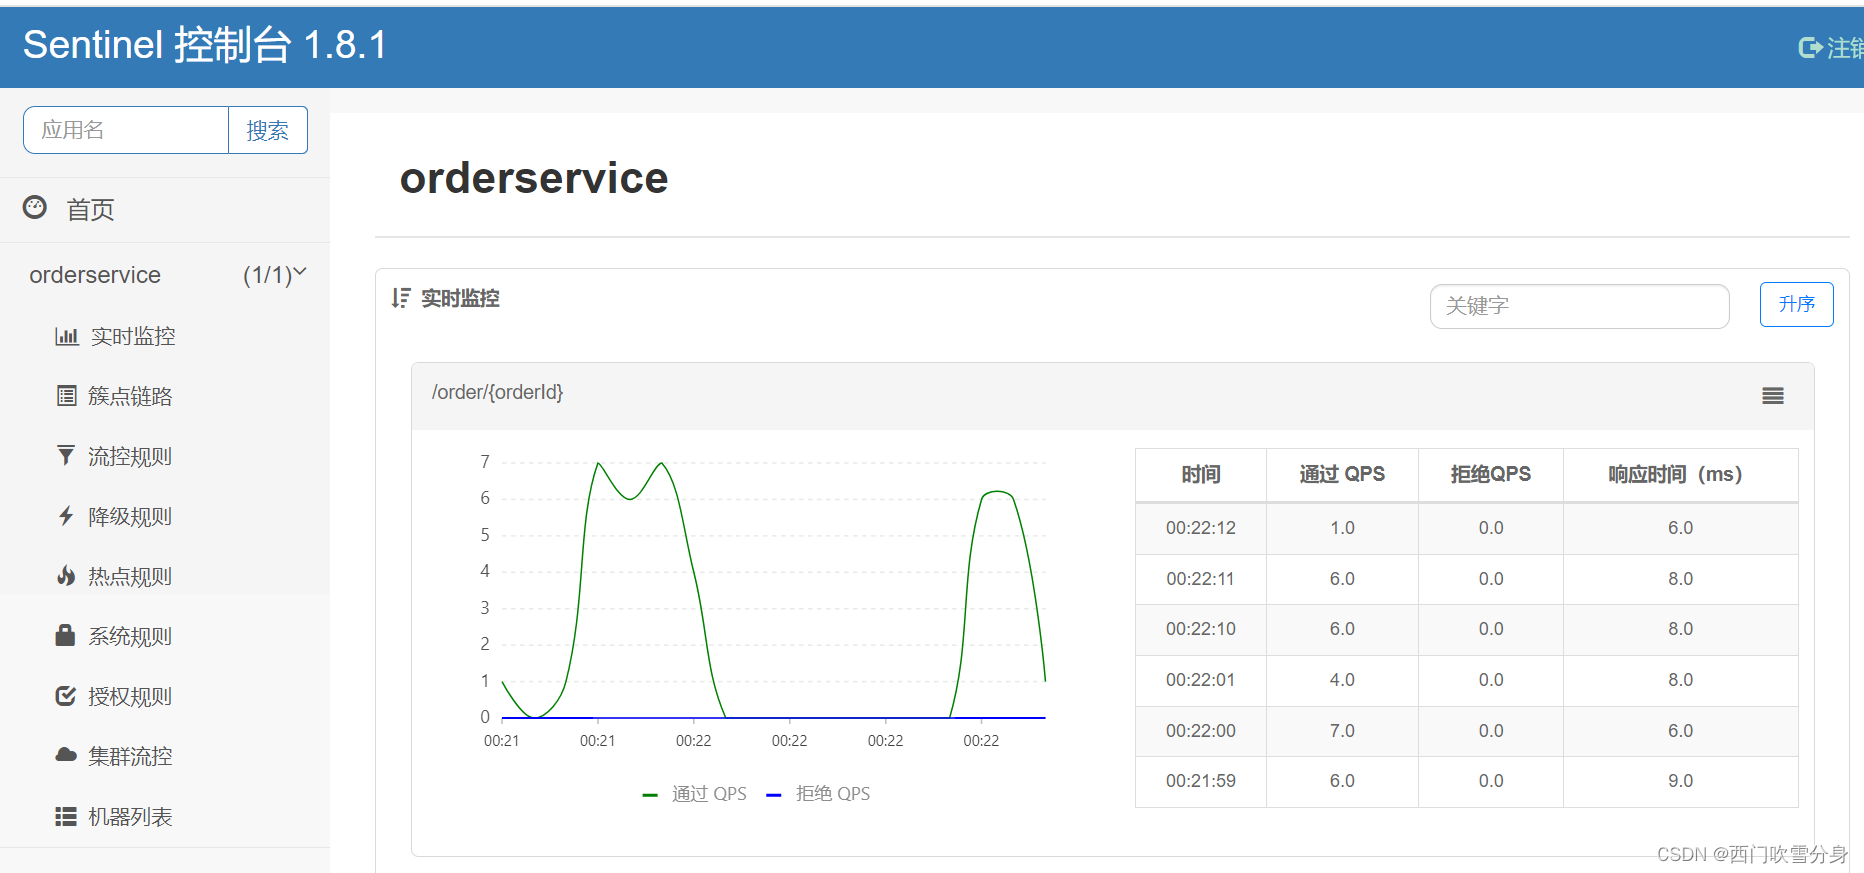Toggle the 拒绝 QPS legend entry

tap(818, 794)
